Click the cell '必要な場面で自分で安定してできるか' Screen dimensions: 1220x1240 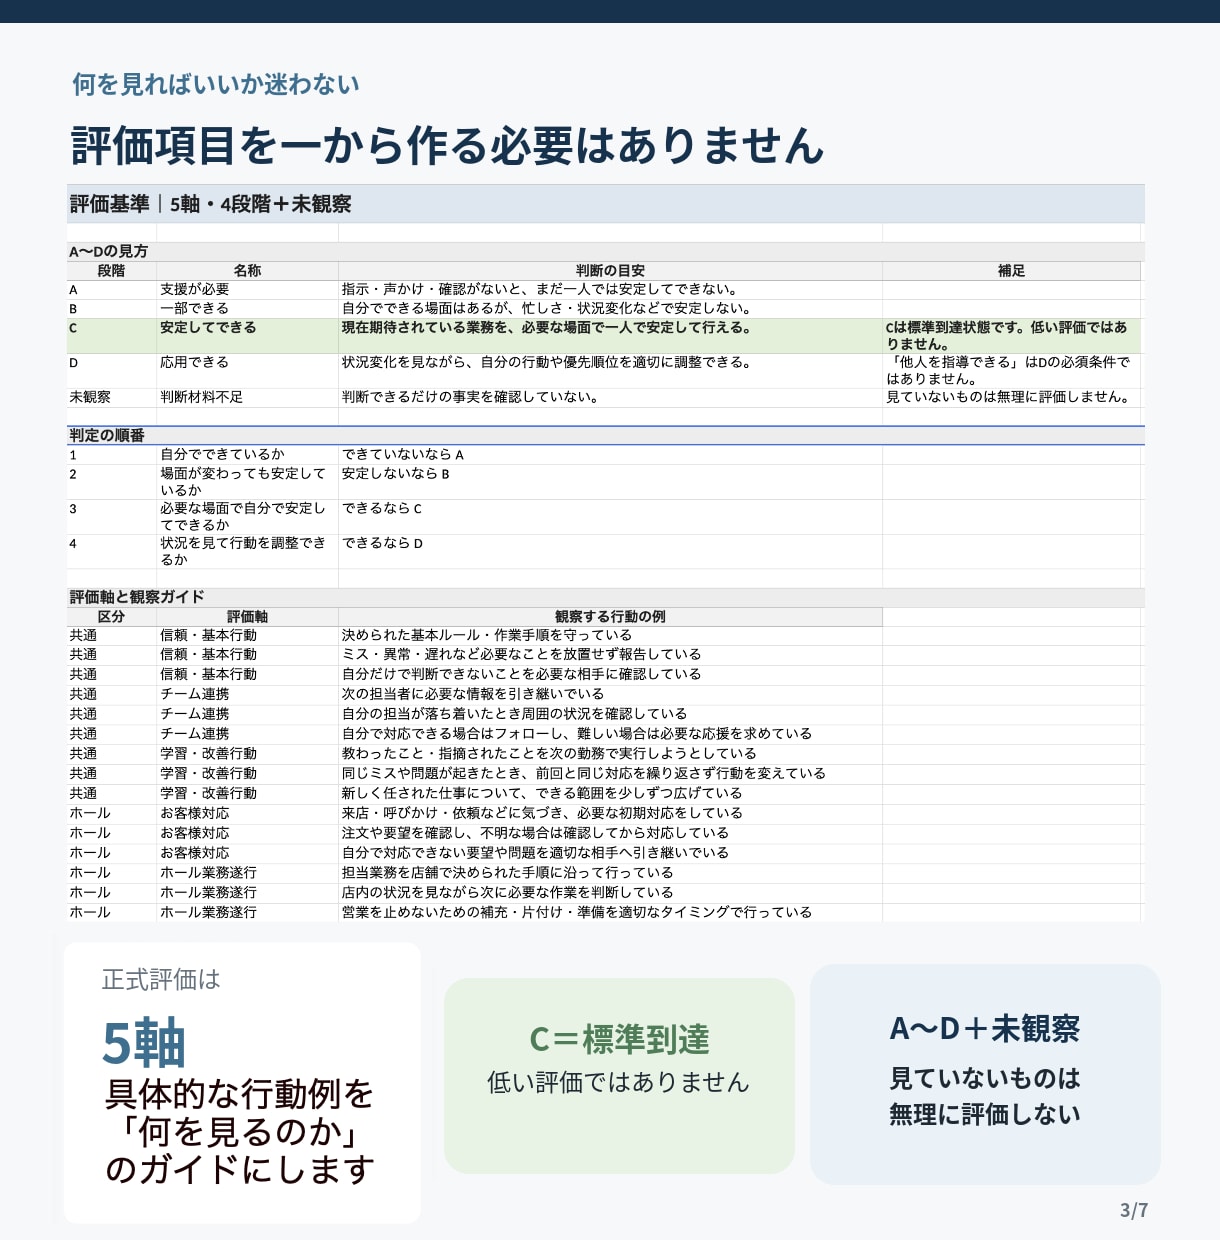coord(243,517)
